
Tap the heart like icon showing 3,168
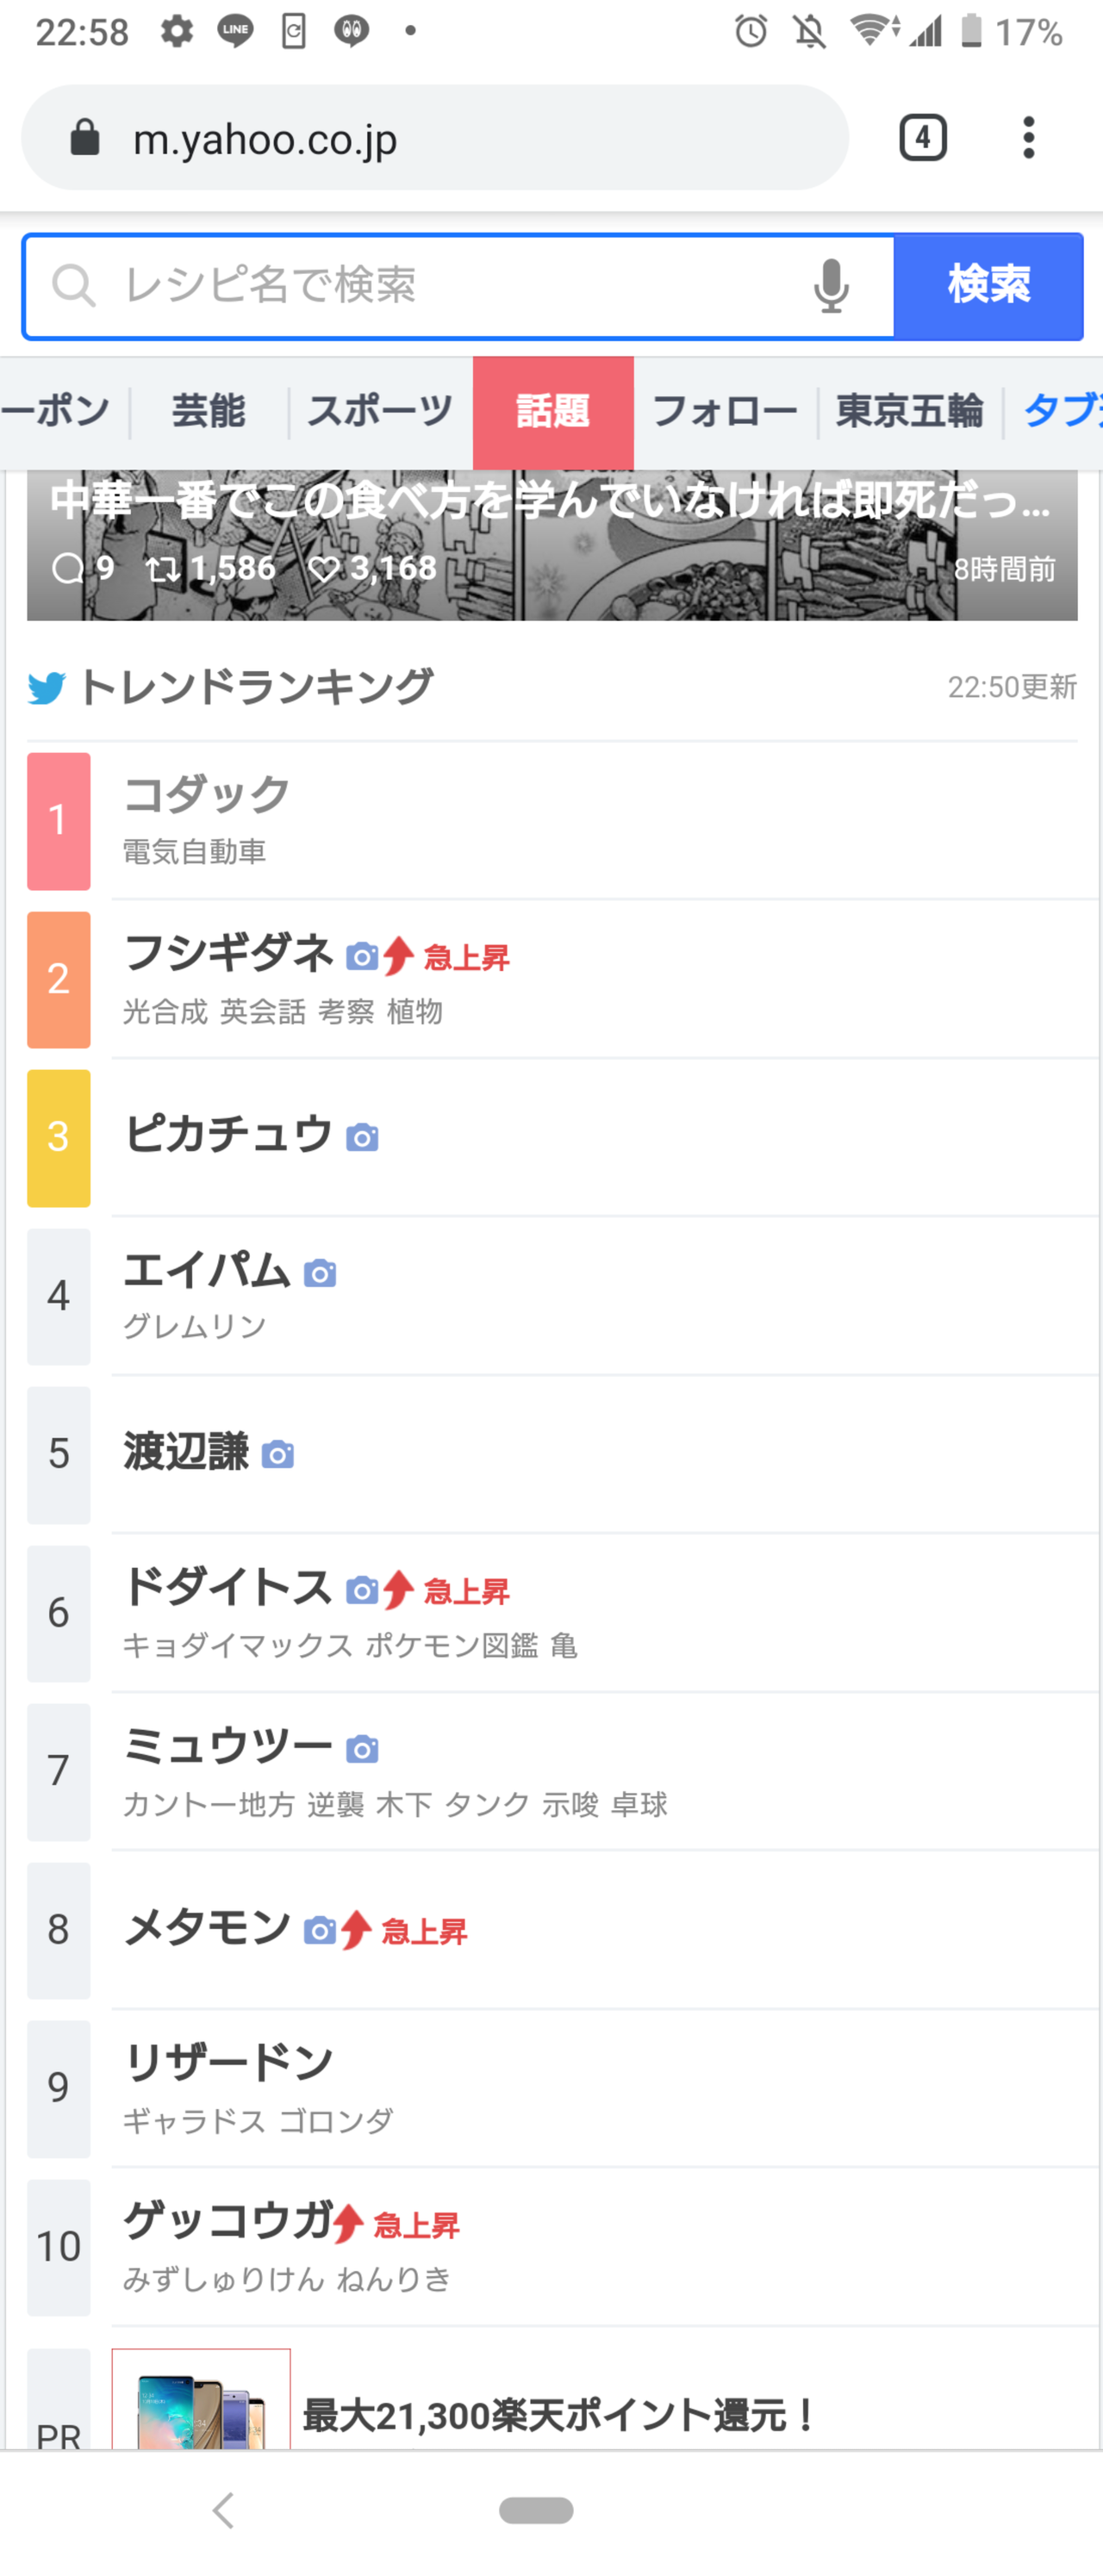(x=323, y=569)
